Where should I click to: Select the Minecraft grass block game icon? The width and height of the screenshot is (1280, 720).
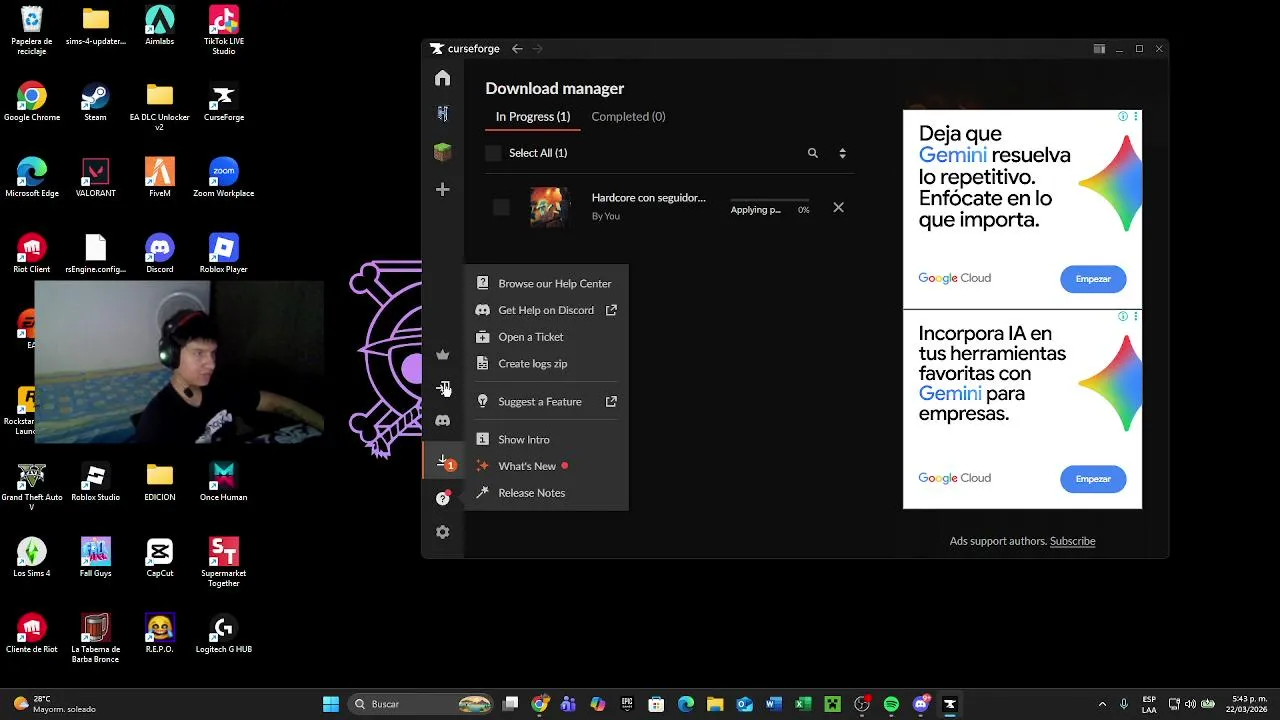(443, 152)
